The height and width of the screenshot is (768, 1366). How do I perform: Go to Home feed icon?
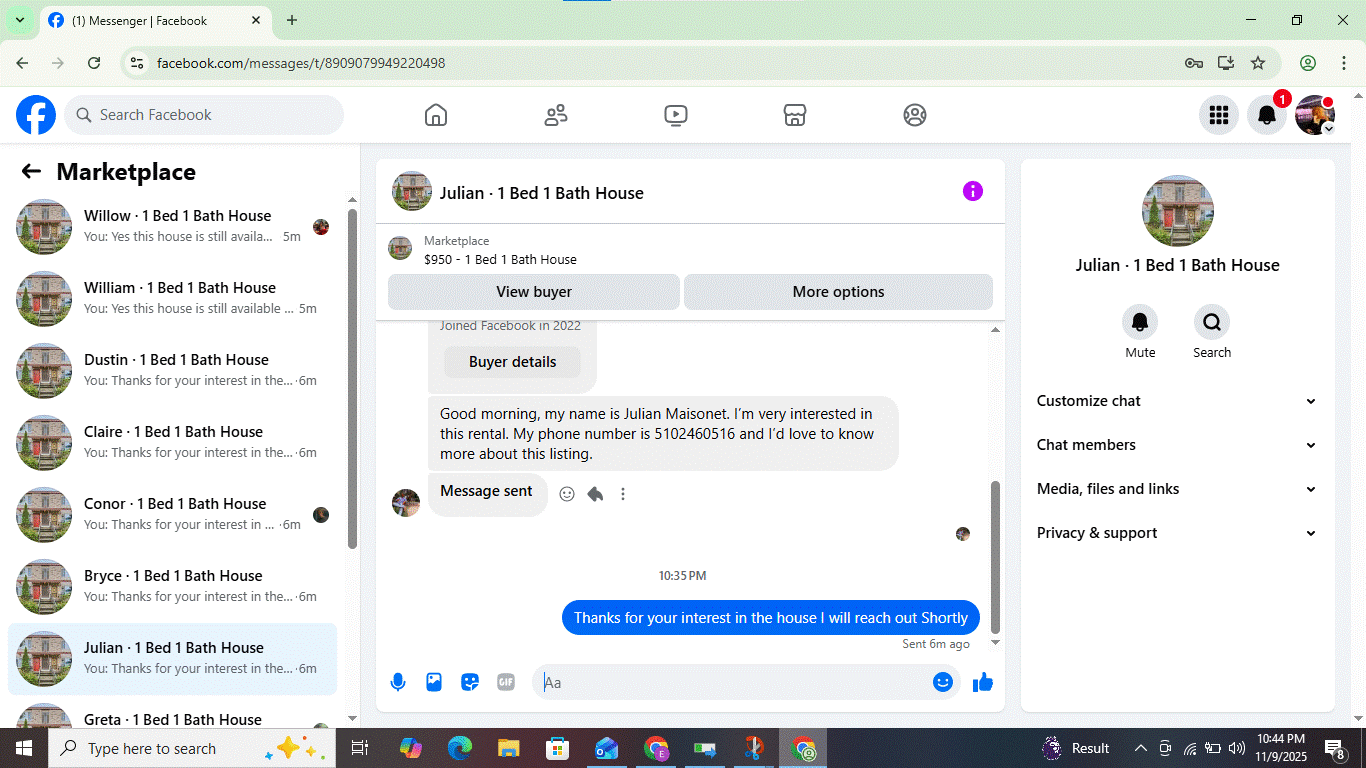pyautogui.click(x=436, y=115)
